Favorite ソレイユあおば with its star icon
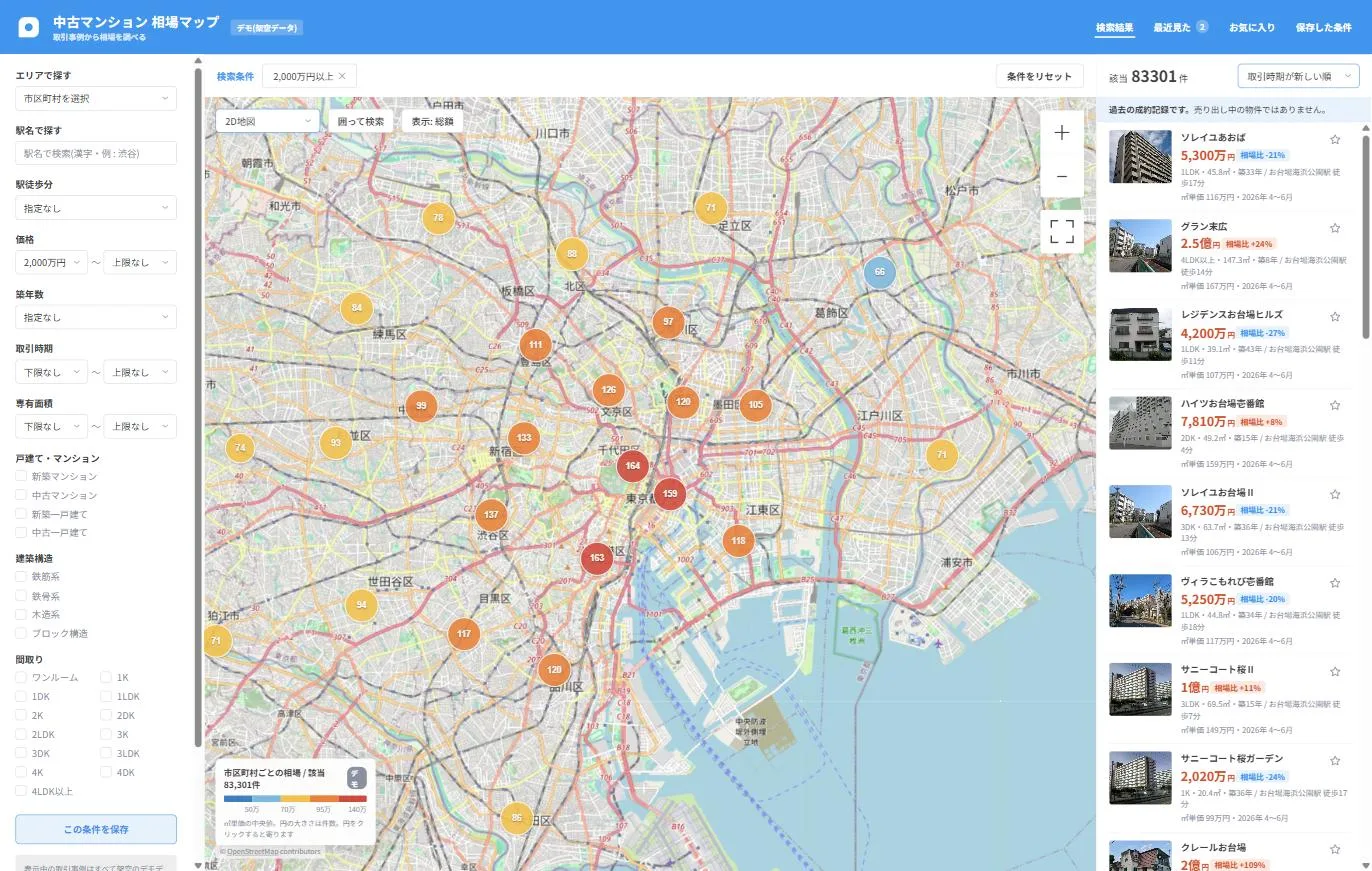Image resolution: width=1372 pixels, height=871 pixels. point(1335,140)
